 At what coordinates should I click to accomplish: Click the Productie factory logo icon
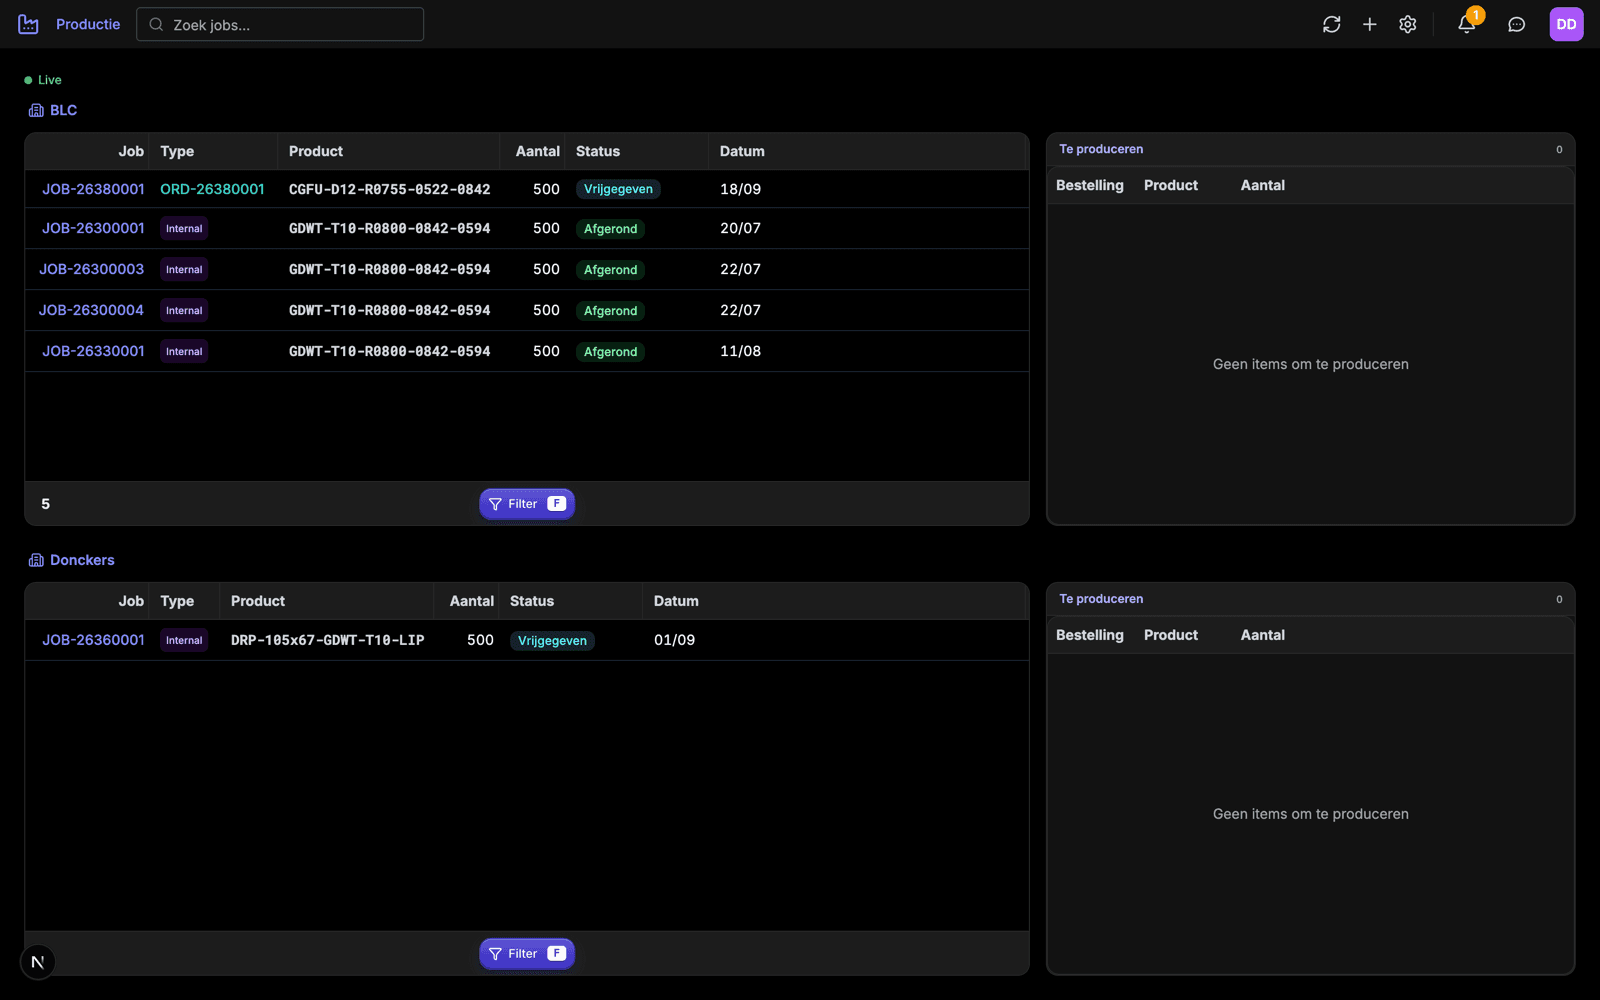28,24
